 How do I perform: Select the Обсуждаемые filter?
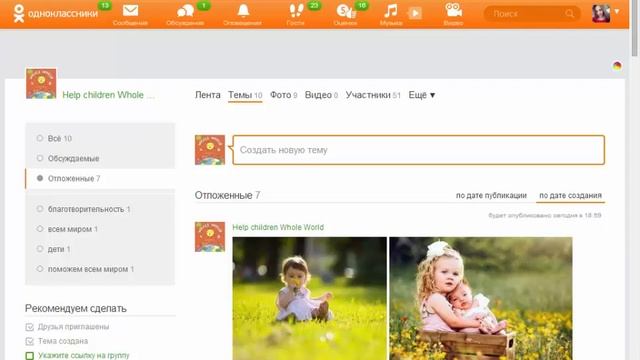coord(100,158)
